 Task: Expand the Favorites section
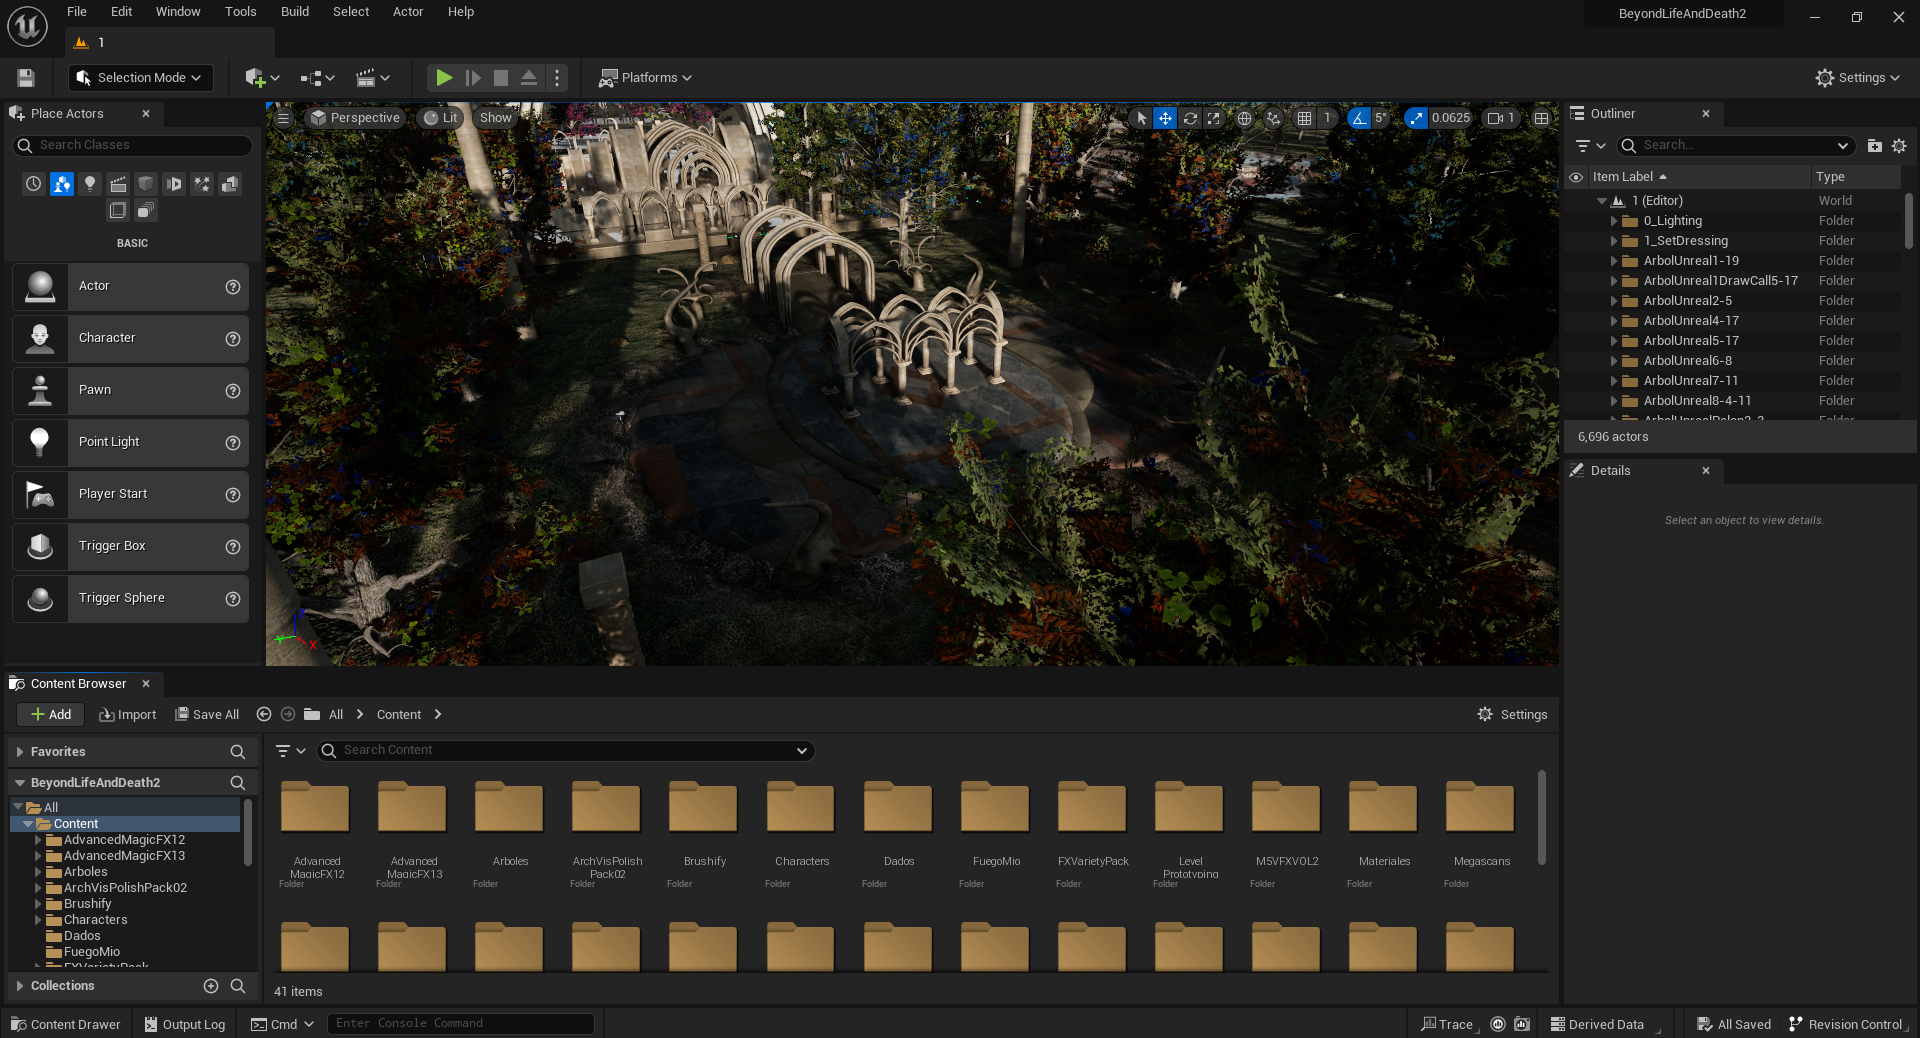[x=20, y=752]
